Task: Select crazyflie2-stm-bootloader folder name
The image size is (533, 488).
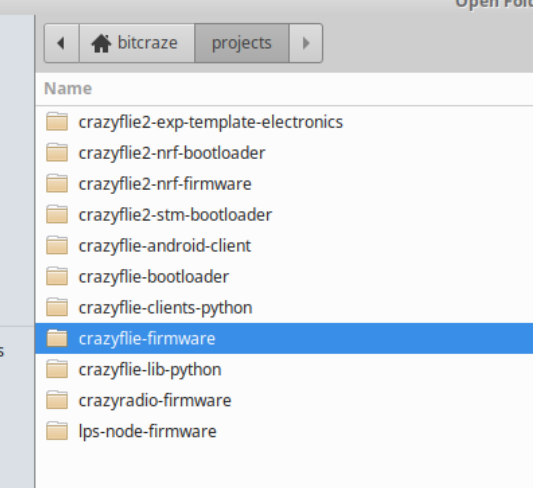Action: [175, 215]
